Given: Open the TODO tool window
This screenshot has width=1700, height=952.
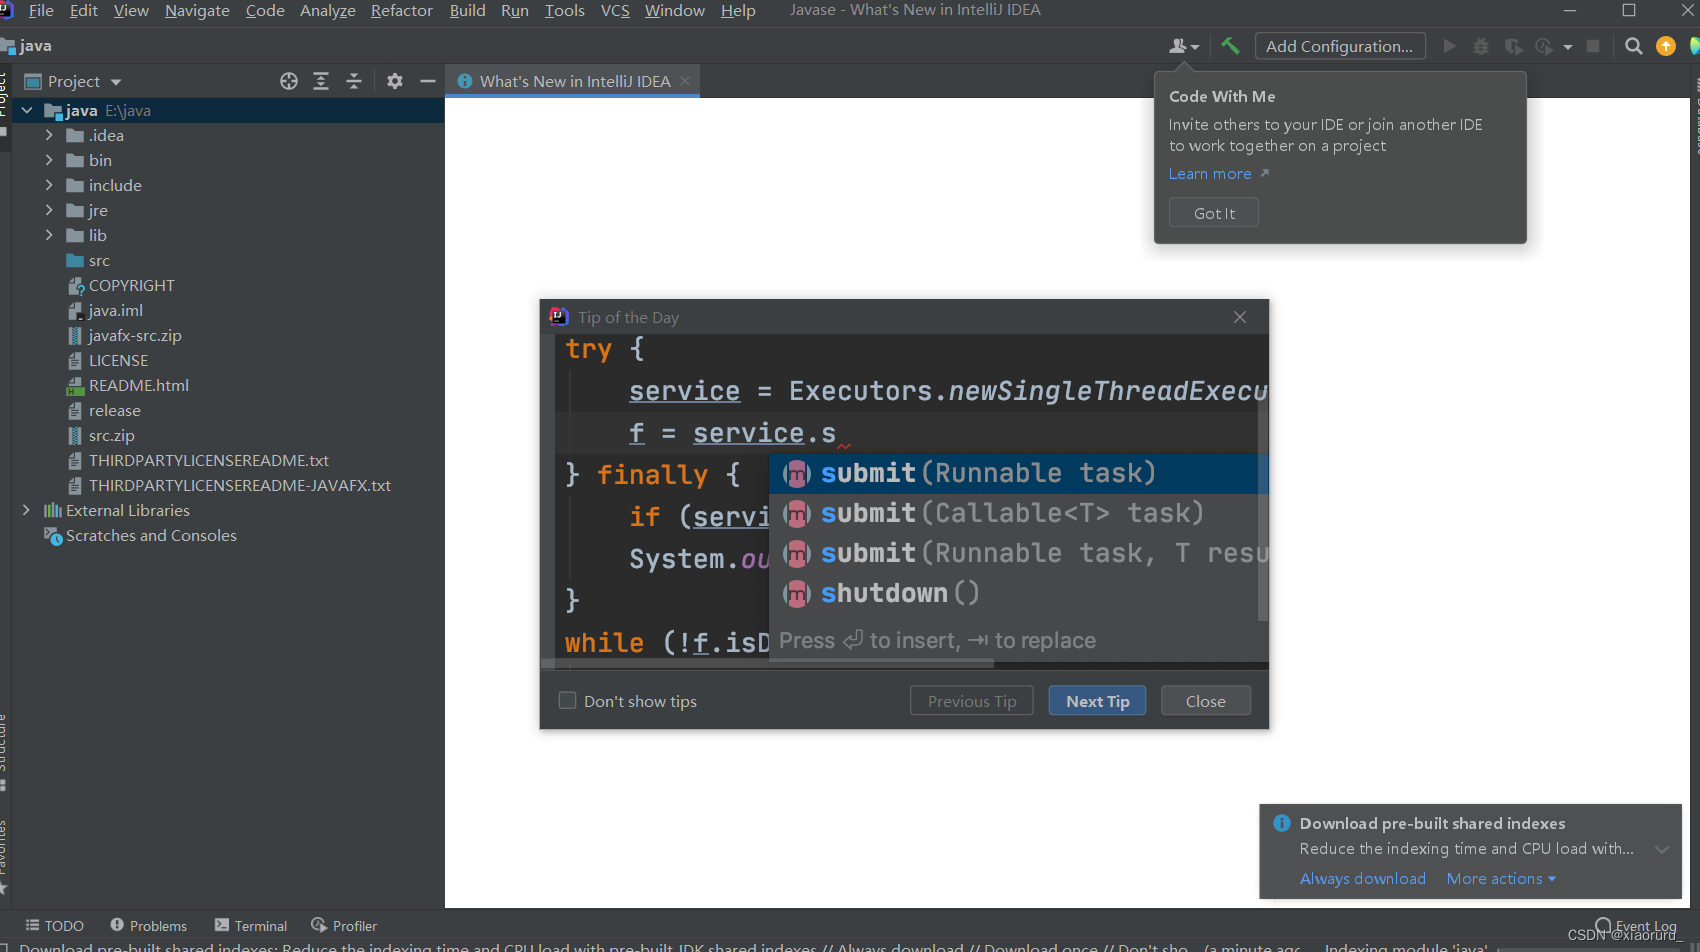Looking at the screenshot, I should (x=55, y=926).
